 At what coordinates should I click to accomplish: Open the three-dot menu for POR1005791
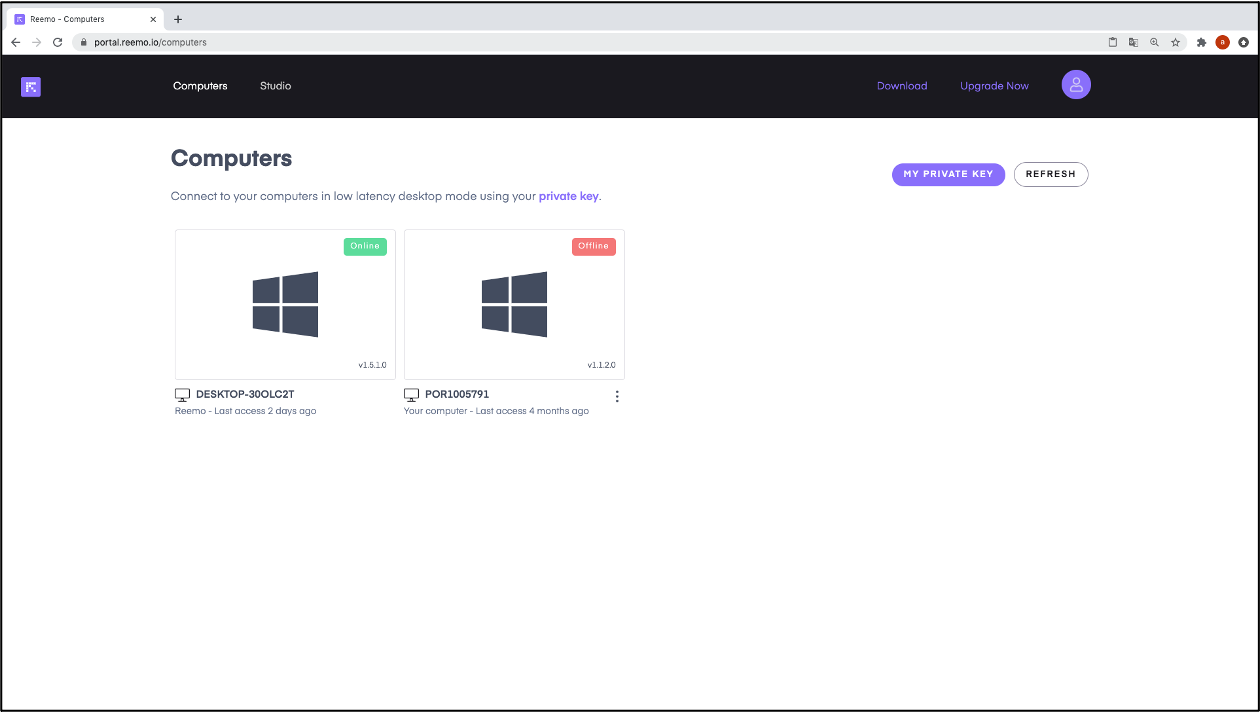(617, 396)
